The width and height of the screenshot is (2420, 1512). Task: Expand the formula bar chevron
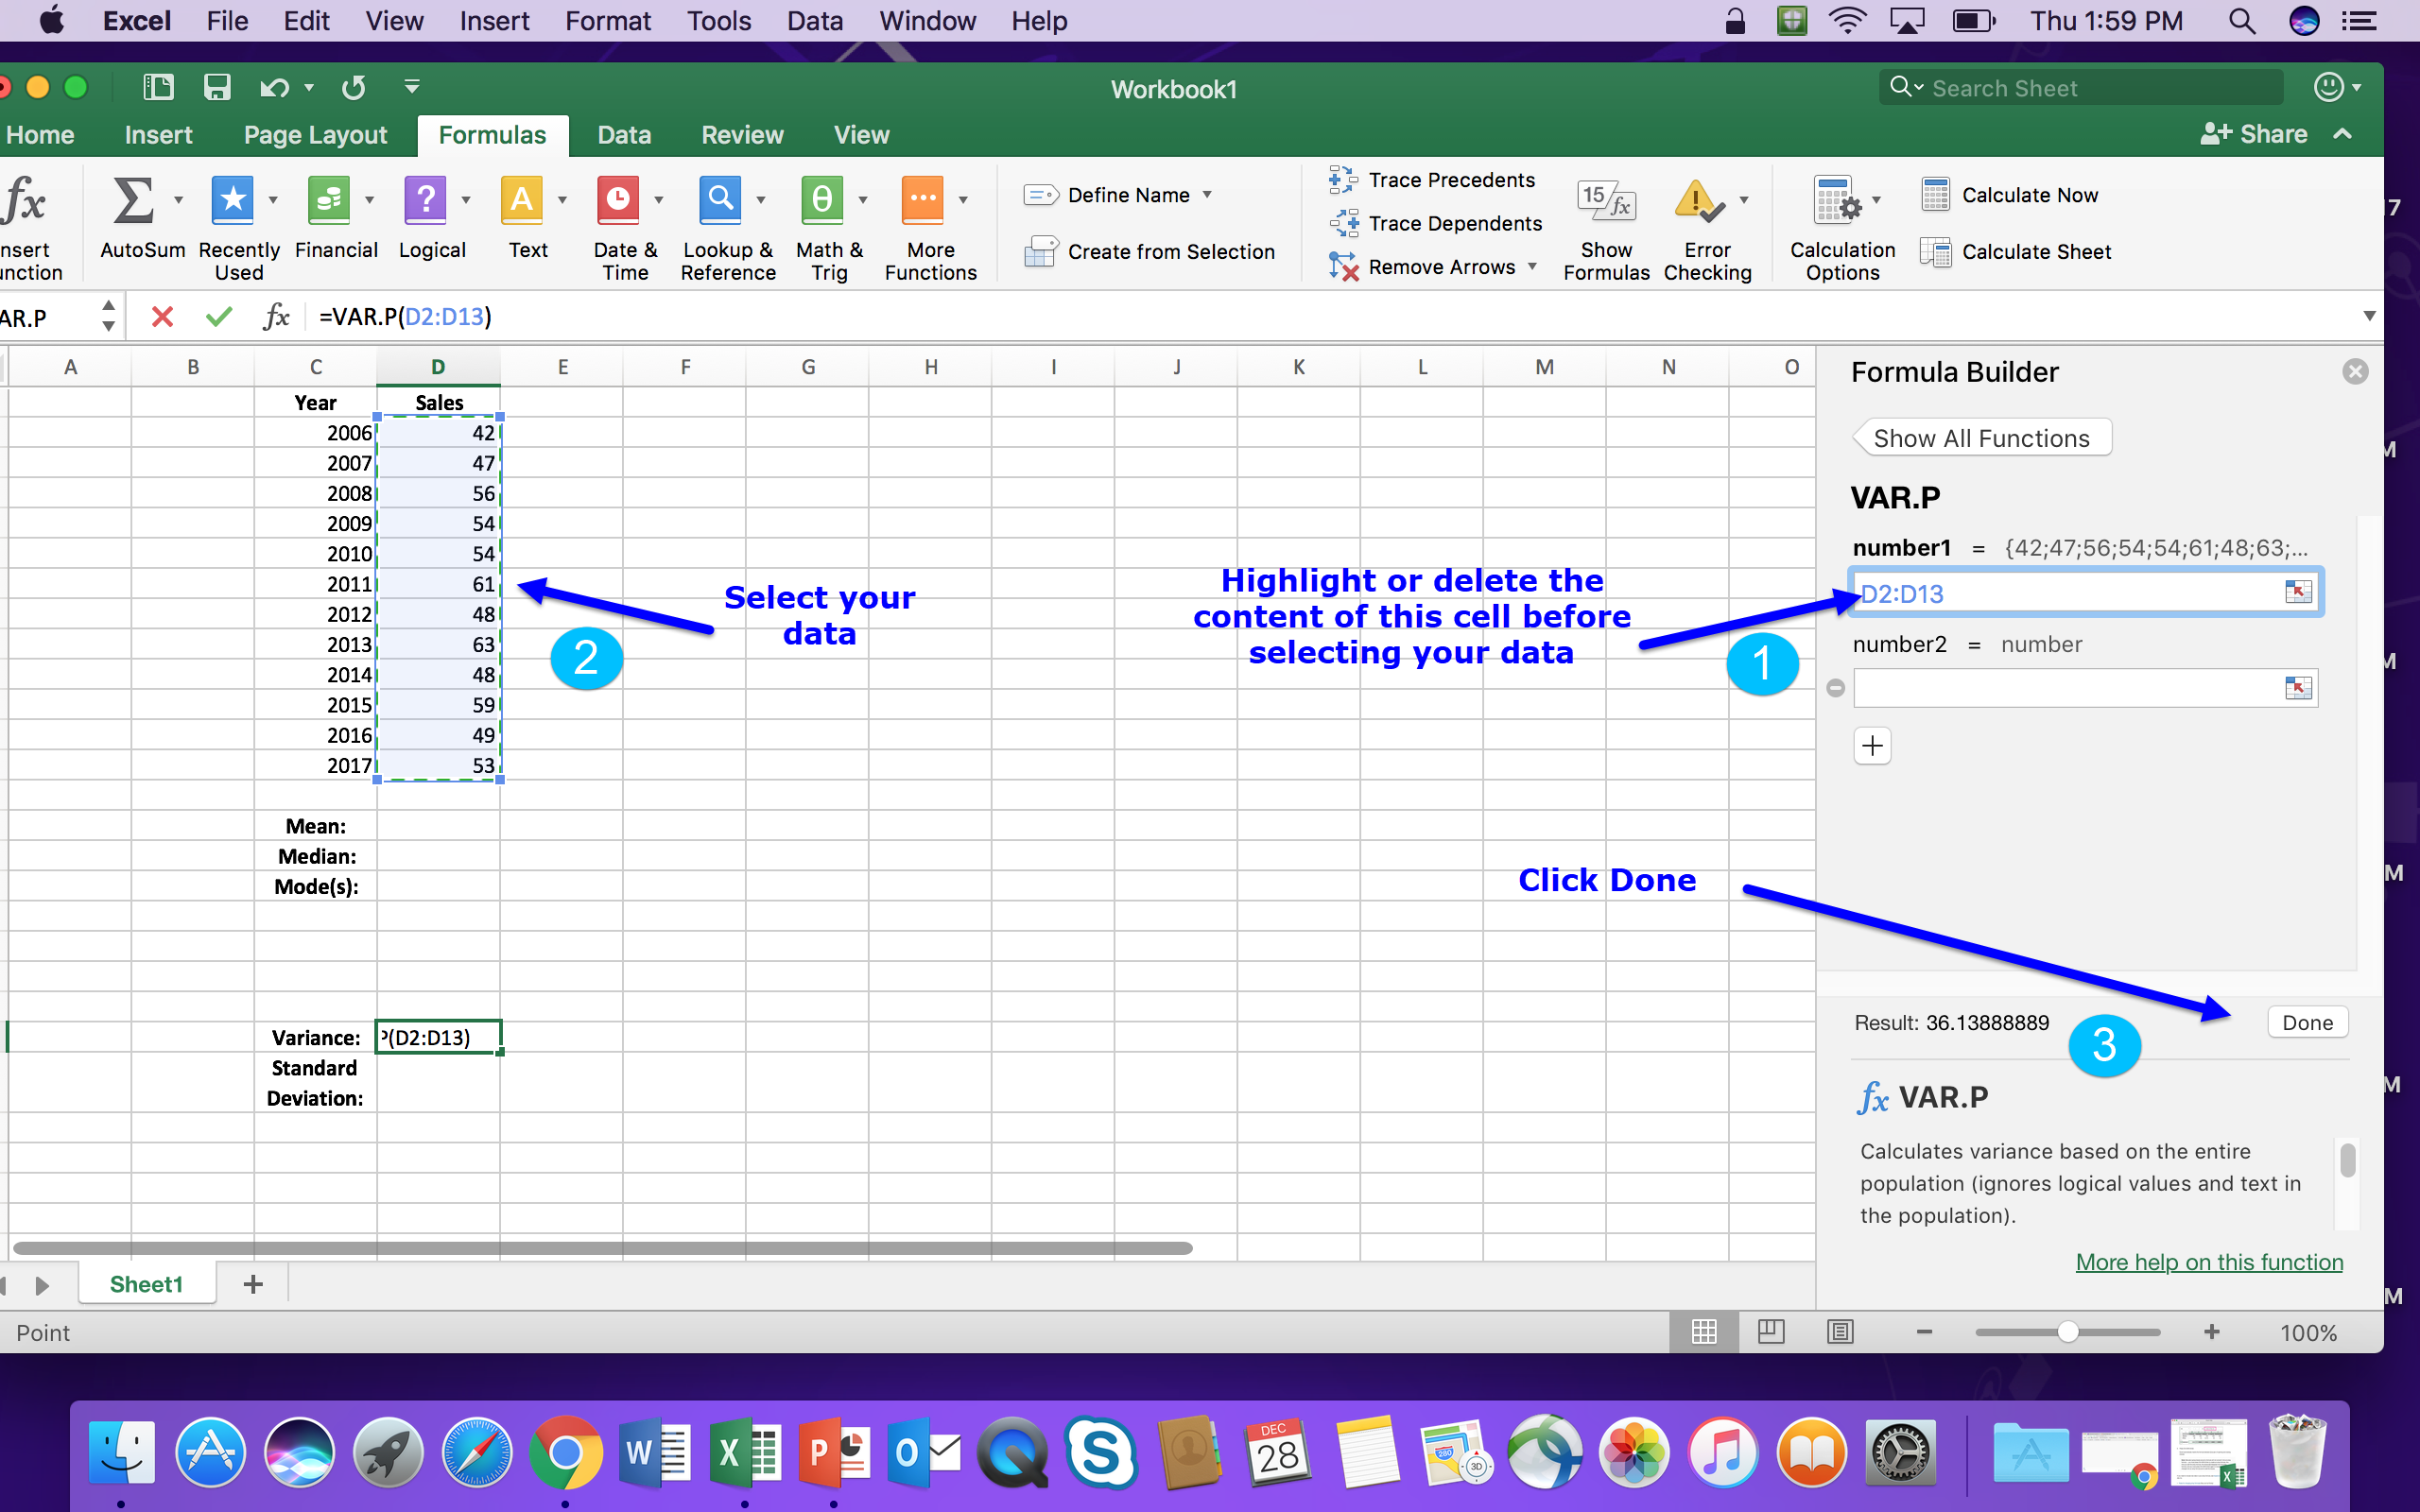2368,317
